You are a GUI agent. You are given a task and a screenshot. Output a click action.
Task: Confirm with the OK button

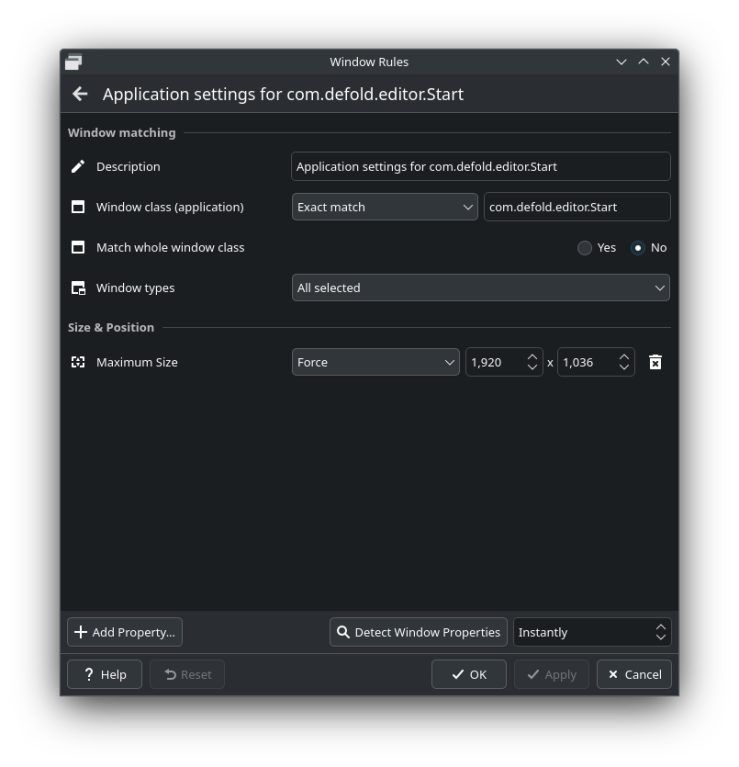point(469,674)
